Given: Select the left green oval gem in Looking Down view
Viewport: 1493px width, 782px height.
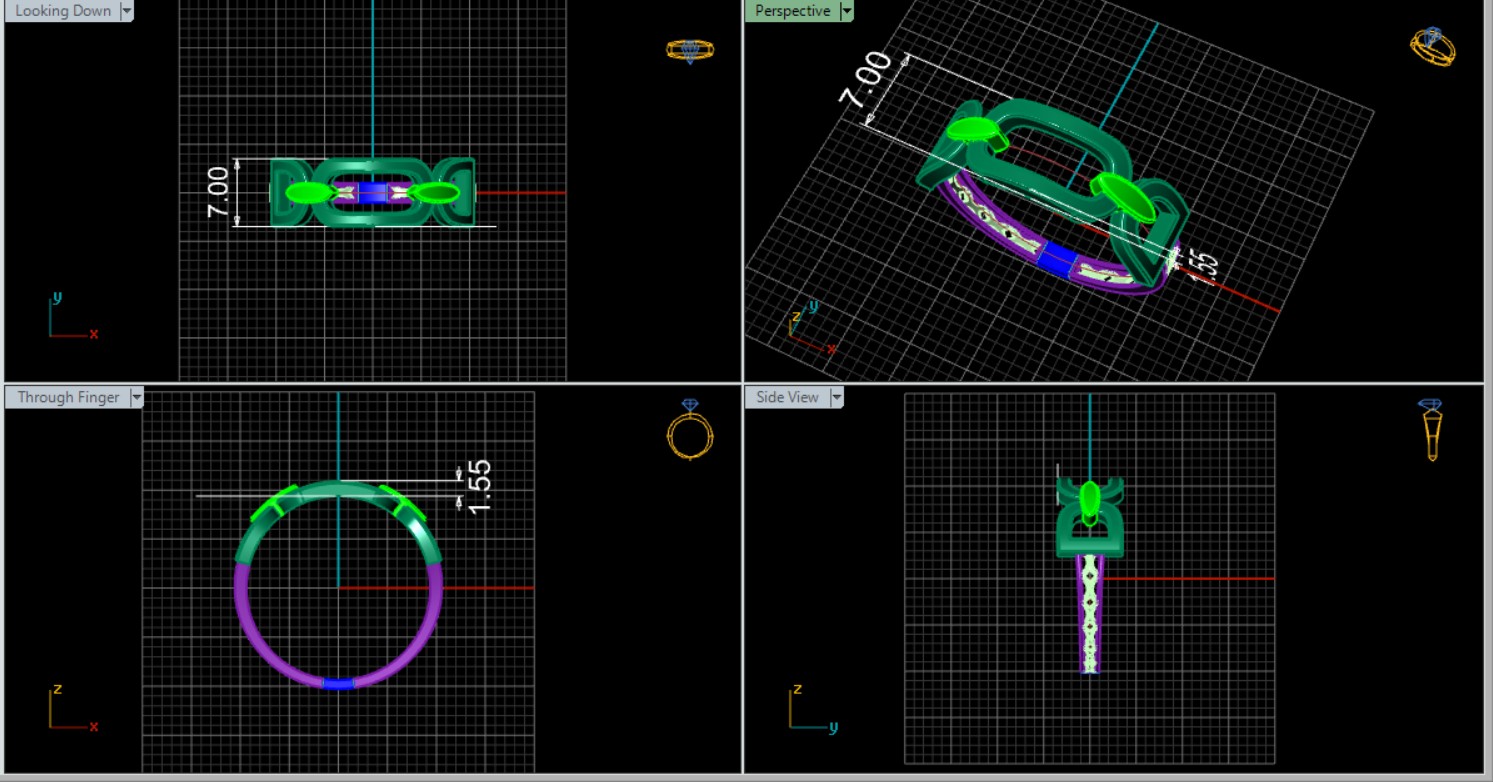Looking at the screenshot, I should tap(306, 192).
